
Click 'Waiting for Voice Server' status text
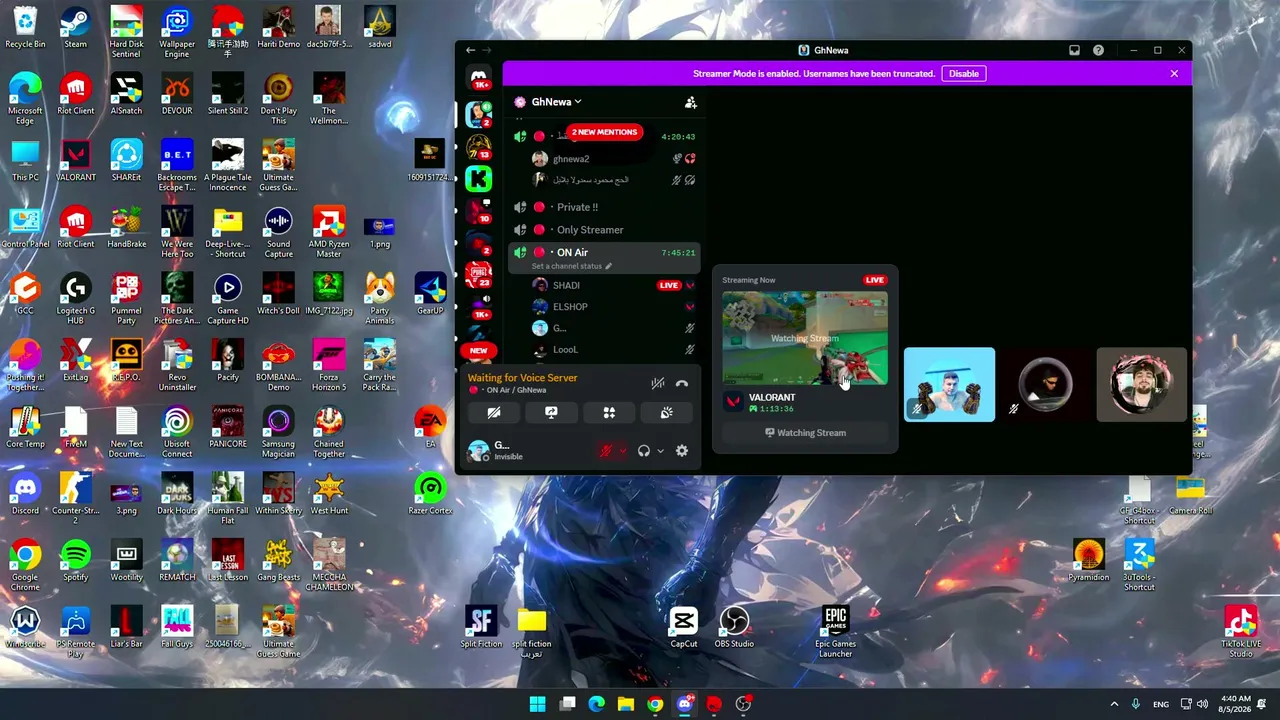(x=523, y=378)
